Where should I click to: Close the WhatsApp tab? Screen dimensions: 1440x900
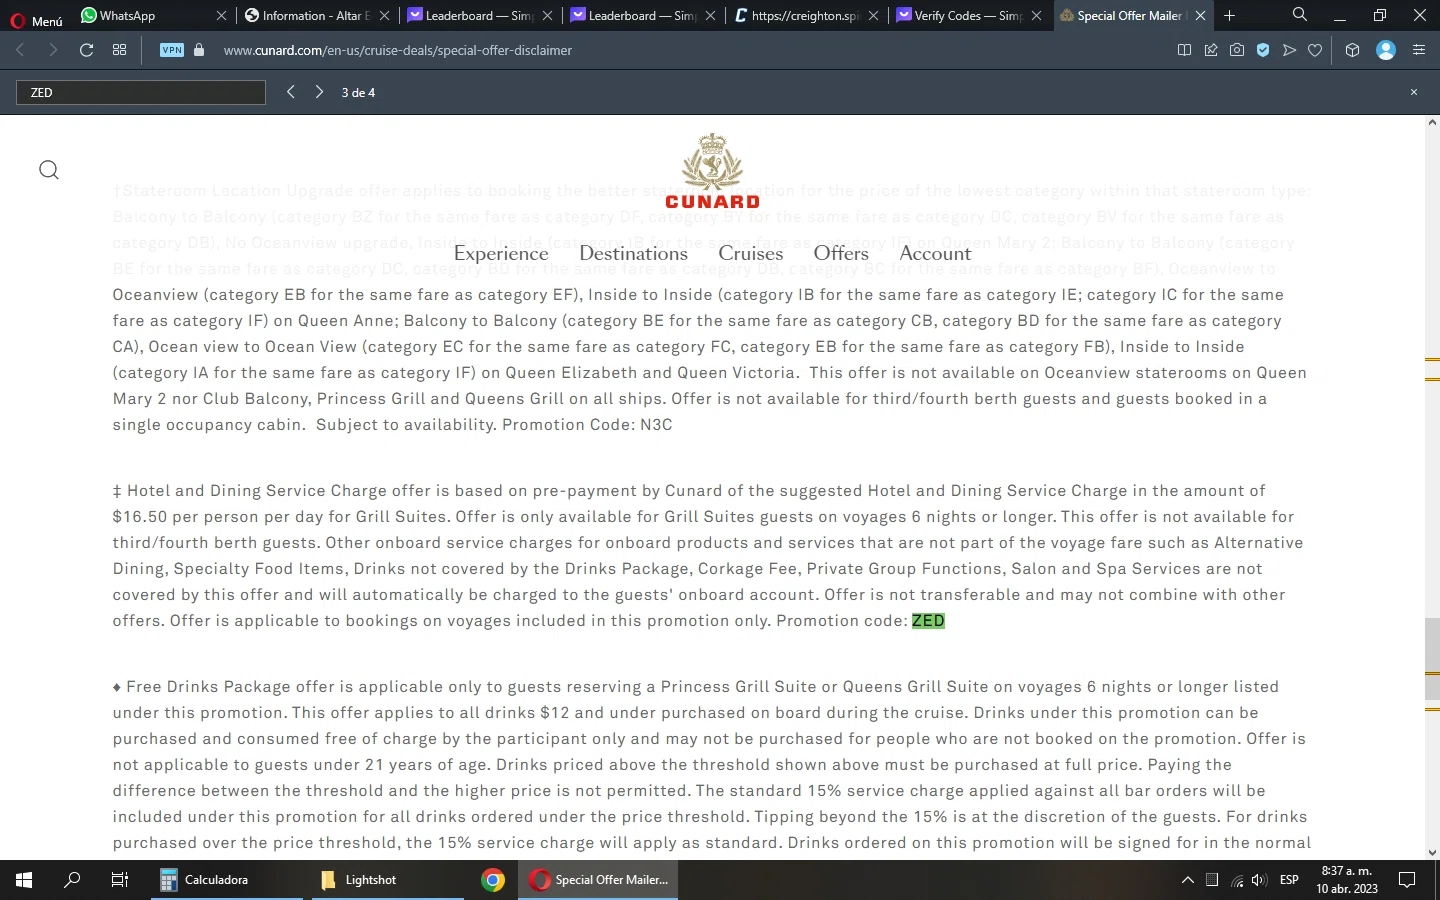click(221, 16)
